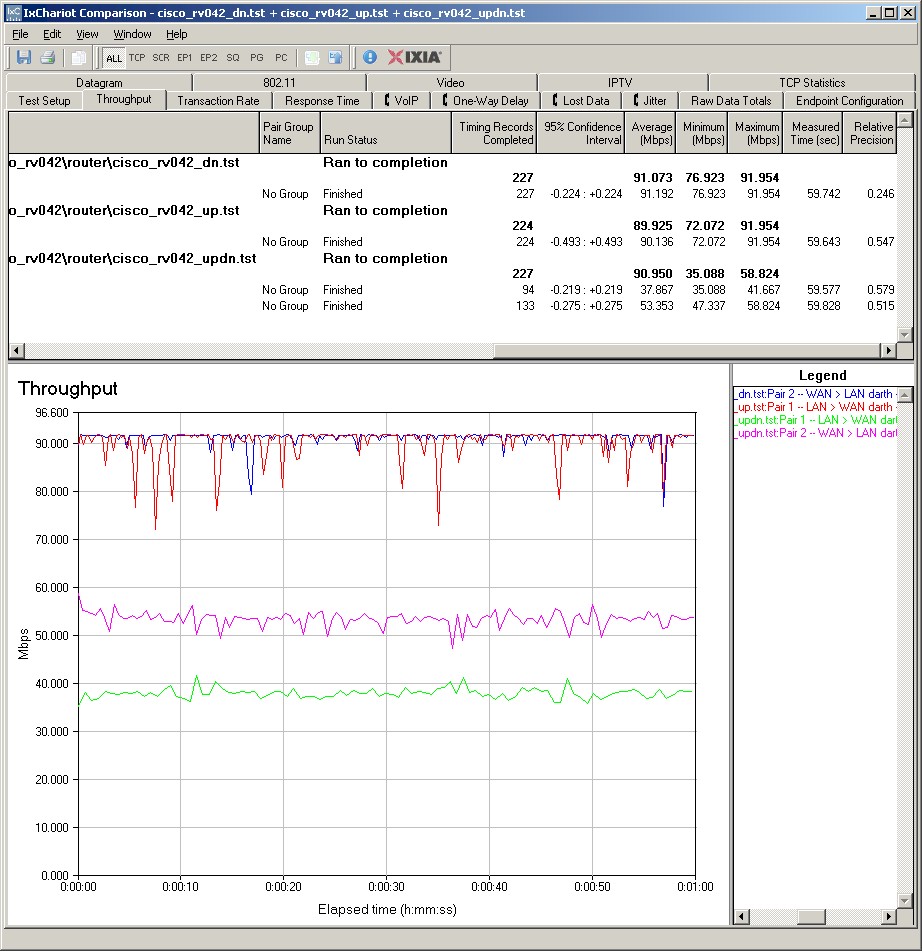922x951 pixels.
Task: Open the Help menu
Action: pyautogui.click(x=177, y=34)
